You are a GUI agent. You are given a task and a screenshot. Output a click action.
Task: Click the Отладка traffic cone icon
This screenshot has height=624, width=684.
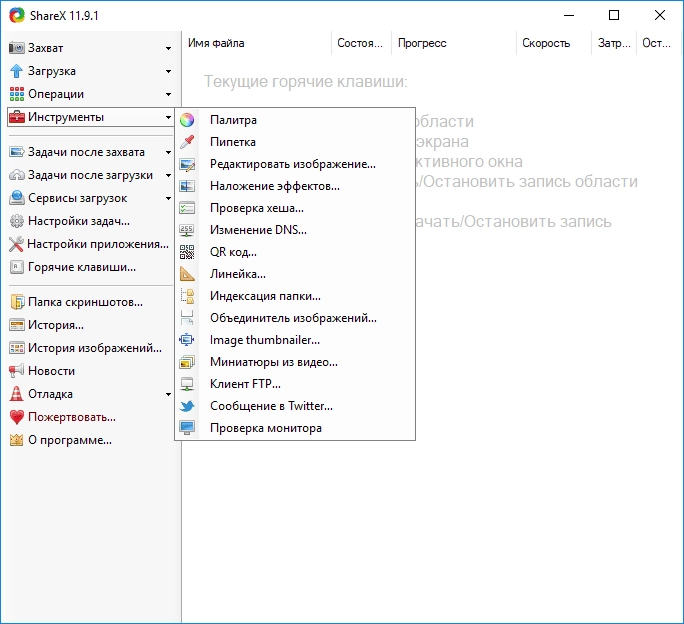click(x=17, y=394)
